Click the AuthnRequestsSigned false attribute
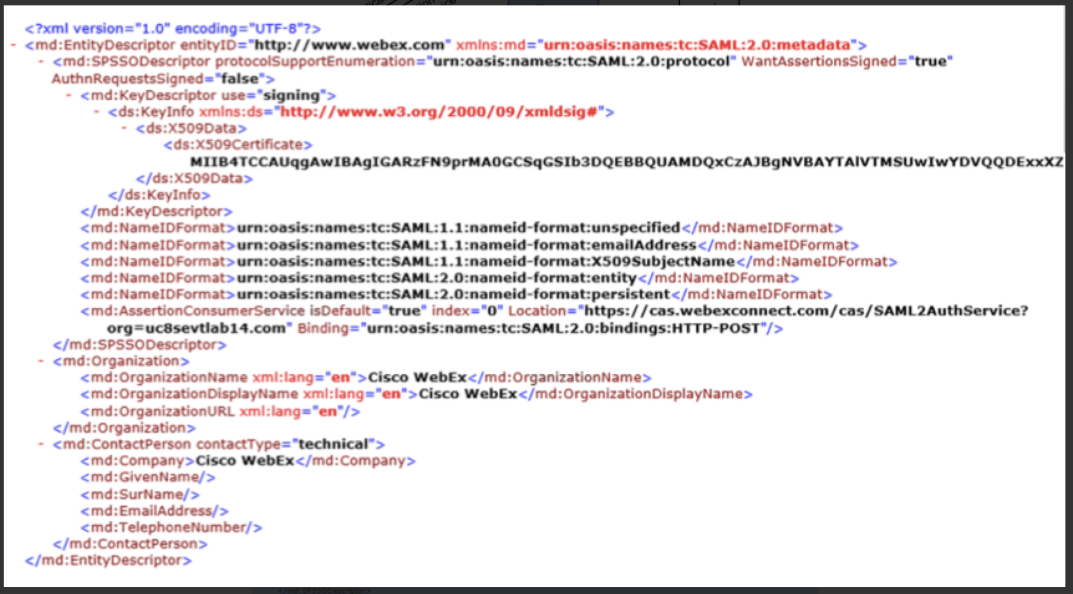Viewport: 1073px width, 594px height. 159,79
